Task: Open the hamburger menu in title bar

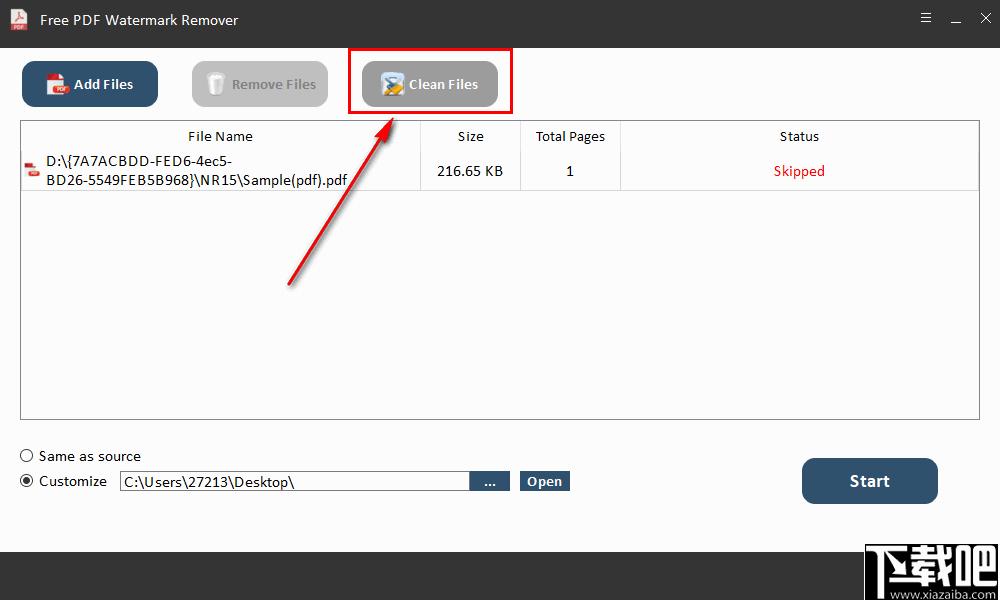Action: (x=926, y=18)
